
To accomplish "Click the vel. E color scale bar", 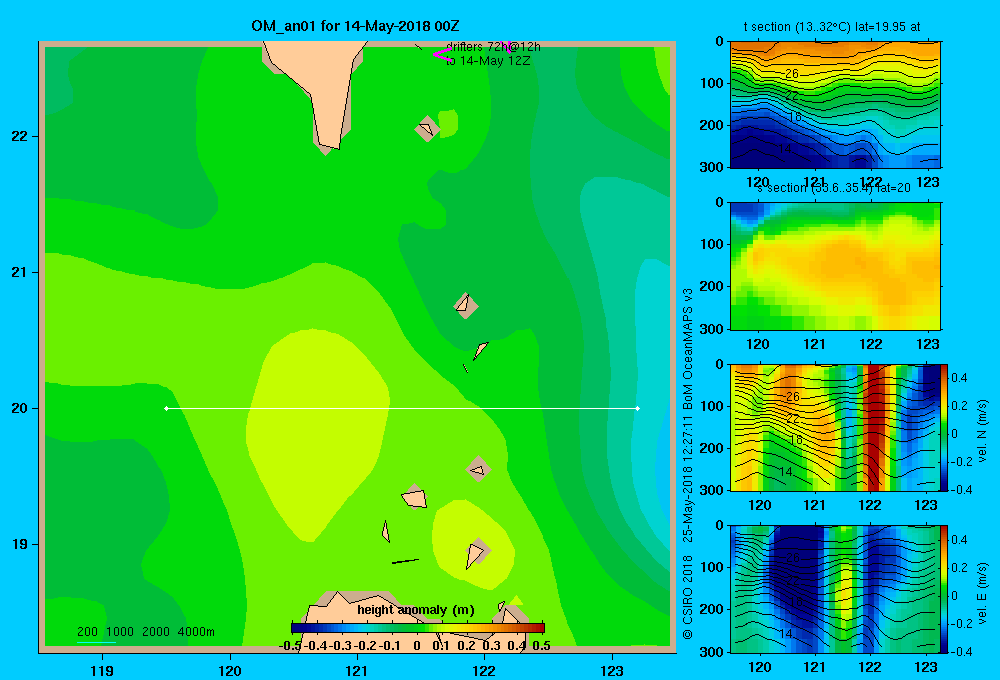I will [944, 590].
